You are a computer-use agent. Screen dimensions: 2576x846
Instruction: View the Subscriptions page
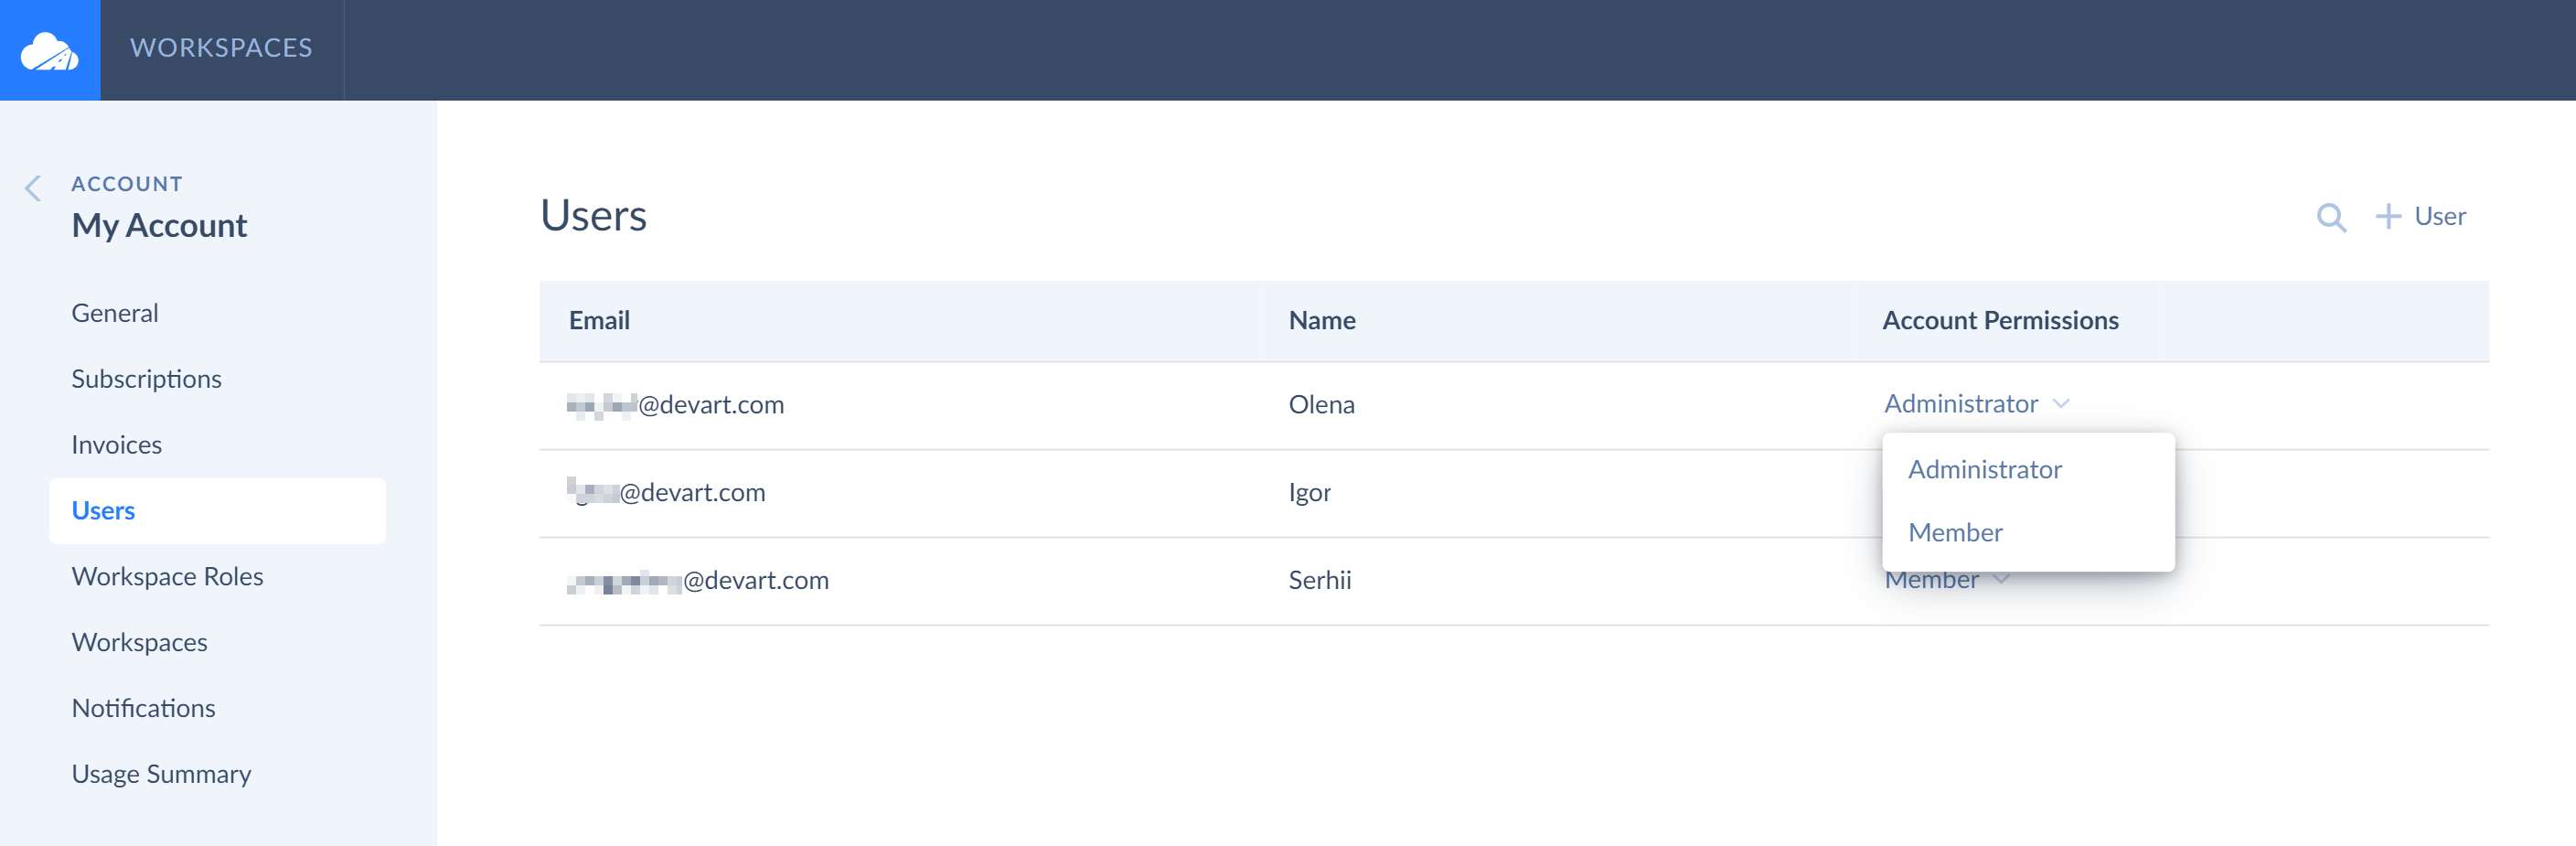(x=146, y=378)
